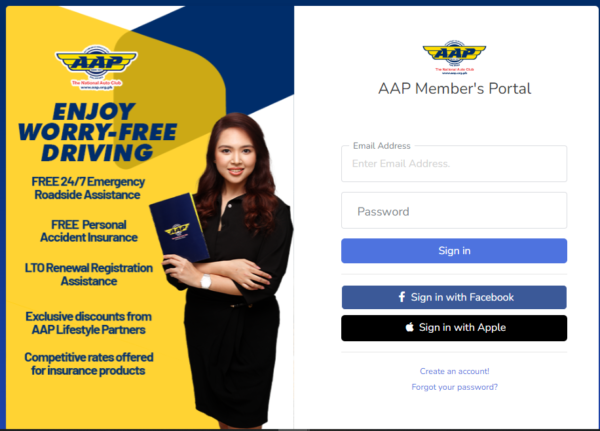
Task: Click the AAP Member's Portal heading
Action: point(454,88)
